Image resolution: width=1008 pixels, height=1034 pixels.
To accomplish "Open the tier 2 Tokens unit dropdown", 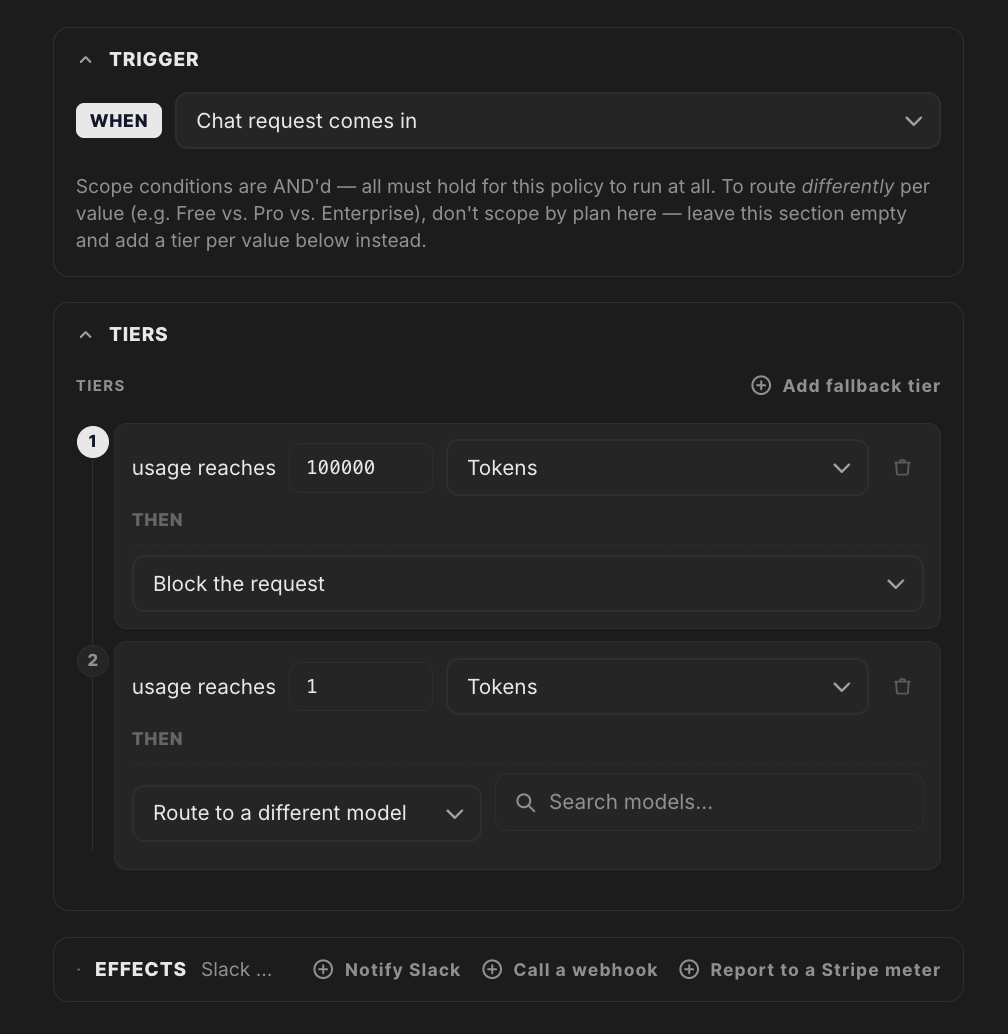I will pyautogui.click(x=657, y=686).
